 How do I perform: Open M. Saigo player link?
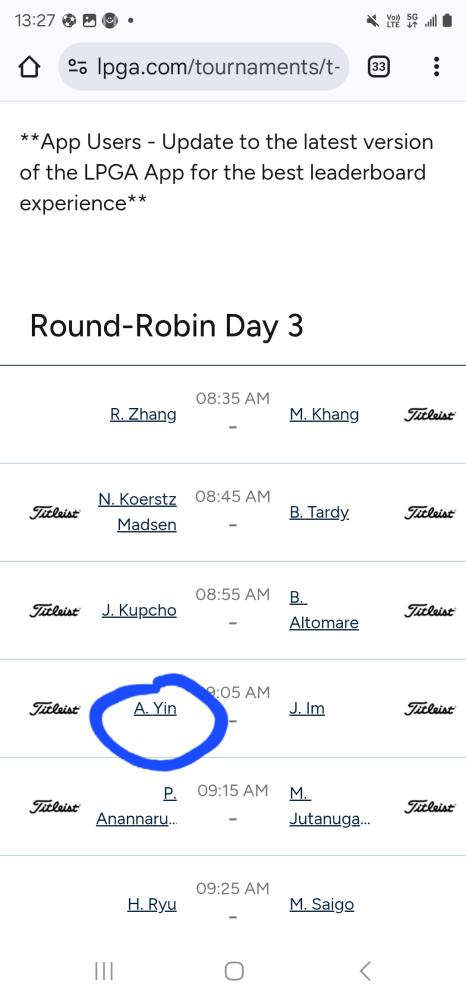pyautogui.click(x=321, y=904)
